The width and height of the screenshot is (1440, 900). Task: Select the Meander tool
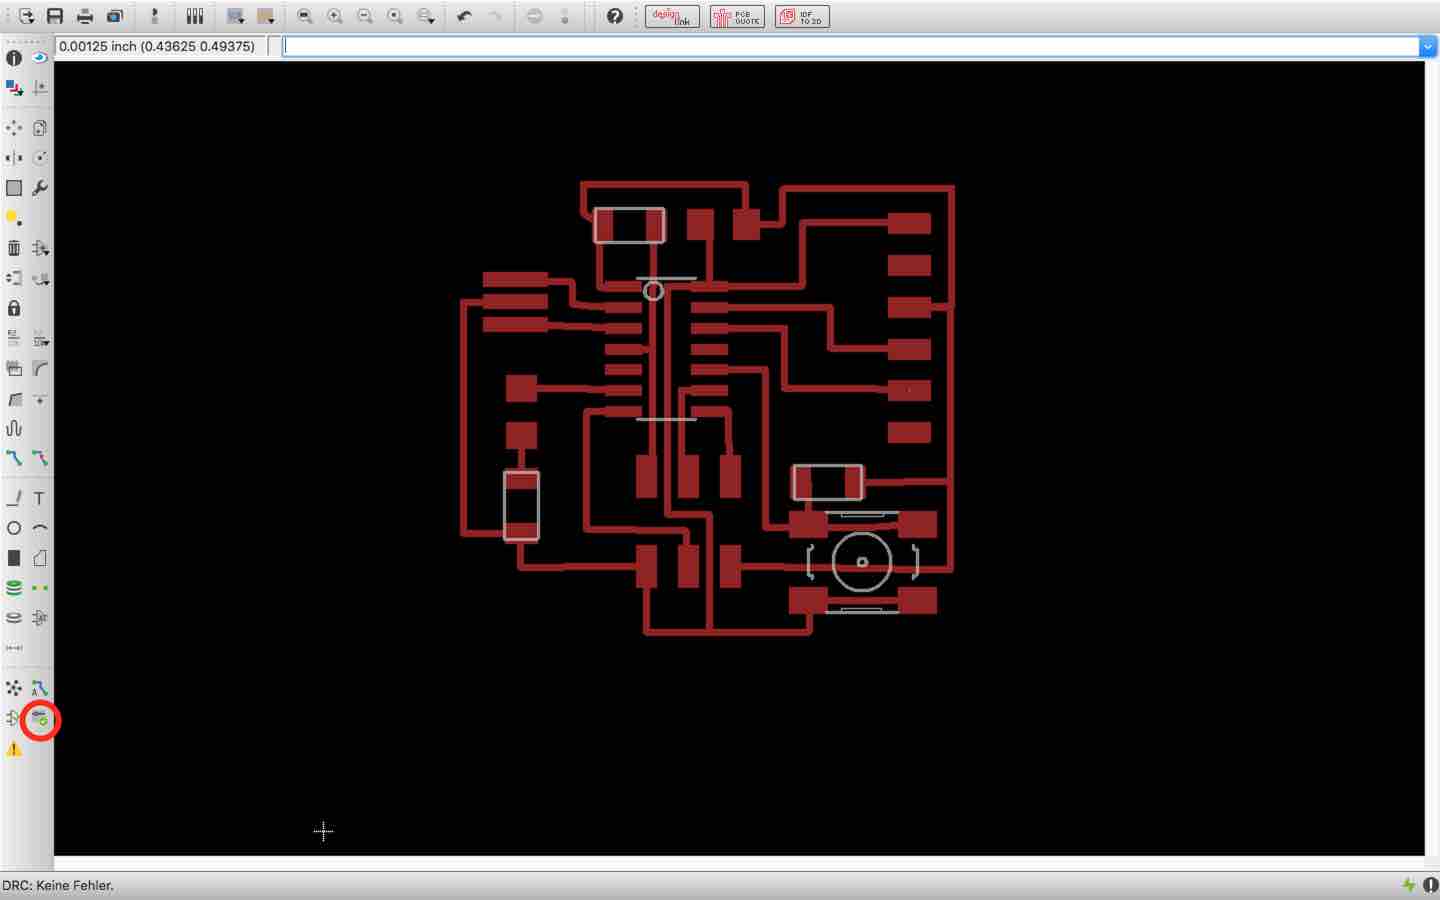[x=14, y=428]
